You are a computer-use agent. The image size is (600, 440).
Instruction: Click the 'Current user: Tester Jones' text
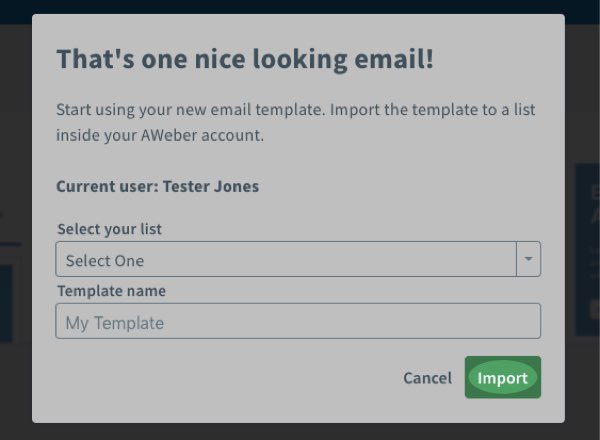point(157,186)
